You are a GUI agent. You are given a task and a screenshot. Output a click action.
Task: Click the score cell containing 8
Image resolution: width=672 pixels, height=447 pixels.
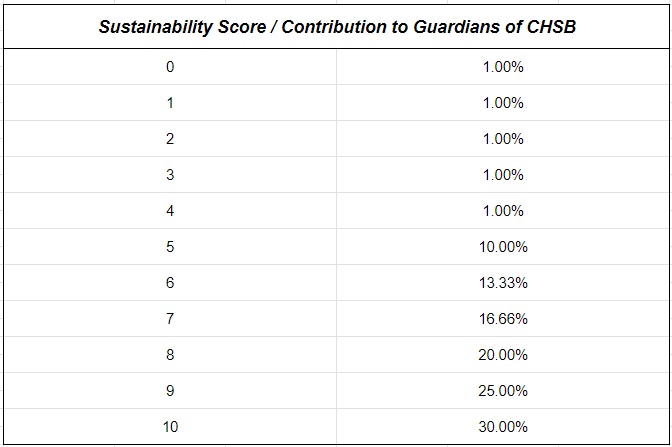click(170, 355)
